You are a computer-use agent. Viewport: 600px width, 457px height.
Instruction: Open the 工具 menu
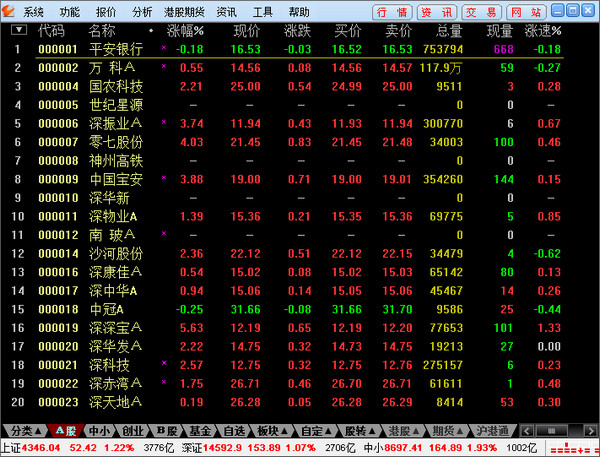pos(262,12)
